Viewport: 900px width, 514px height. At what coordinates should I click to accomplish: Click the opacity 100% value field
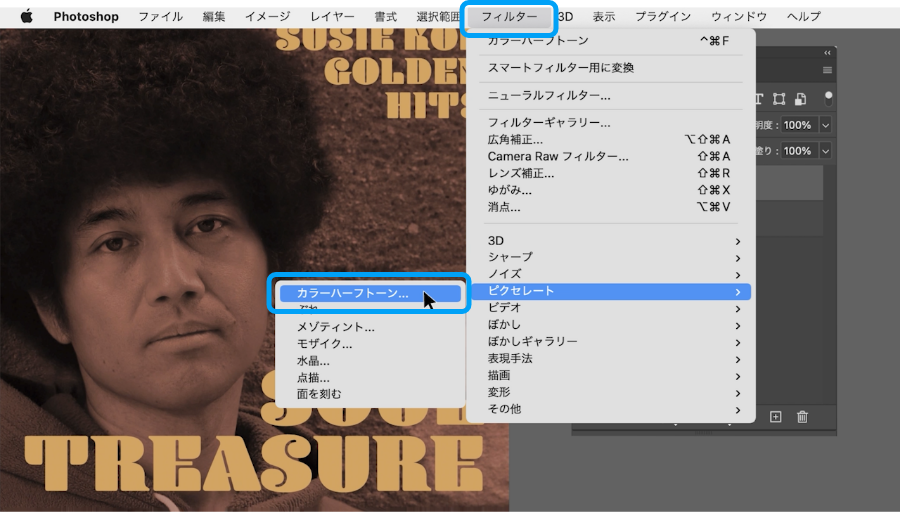(x=798, y=125)
